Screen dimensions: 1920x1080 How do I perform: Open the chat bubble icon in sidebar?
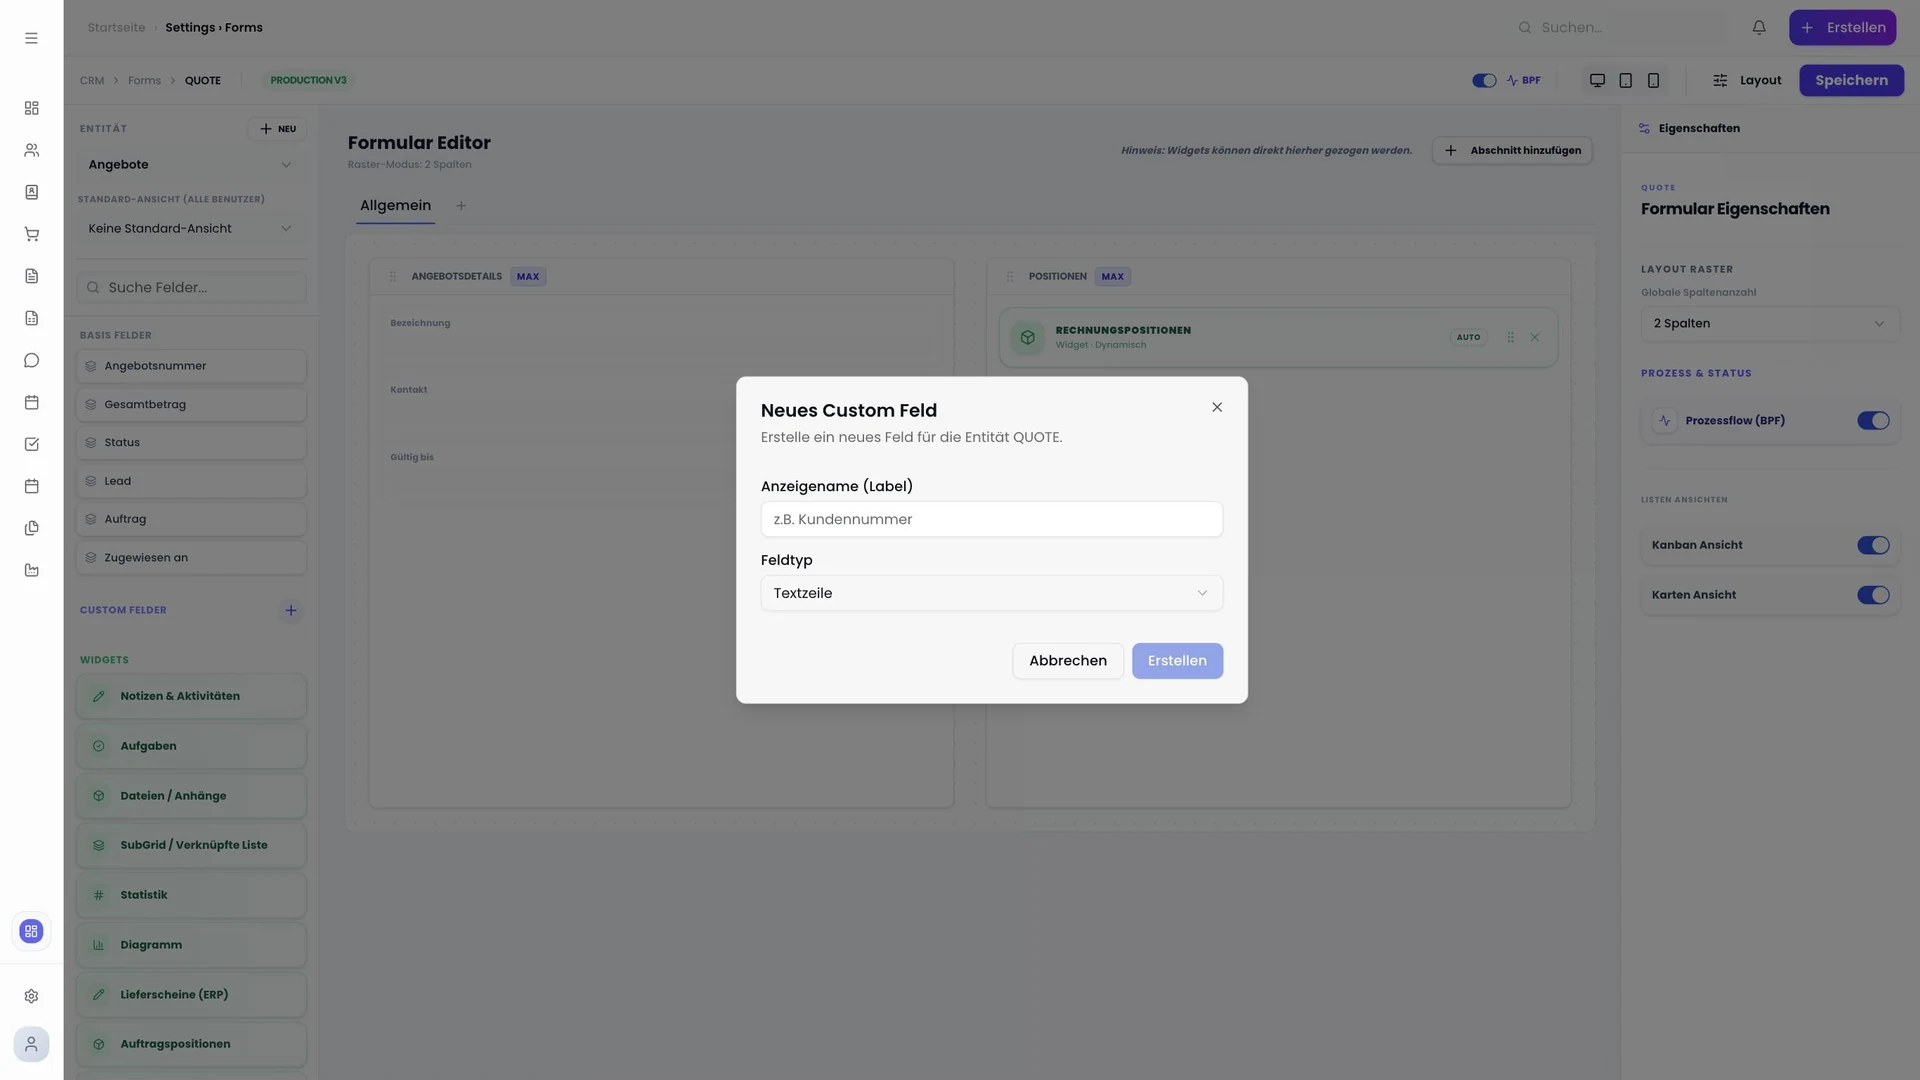tap(31, 360)
